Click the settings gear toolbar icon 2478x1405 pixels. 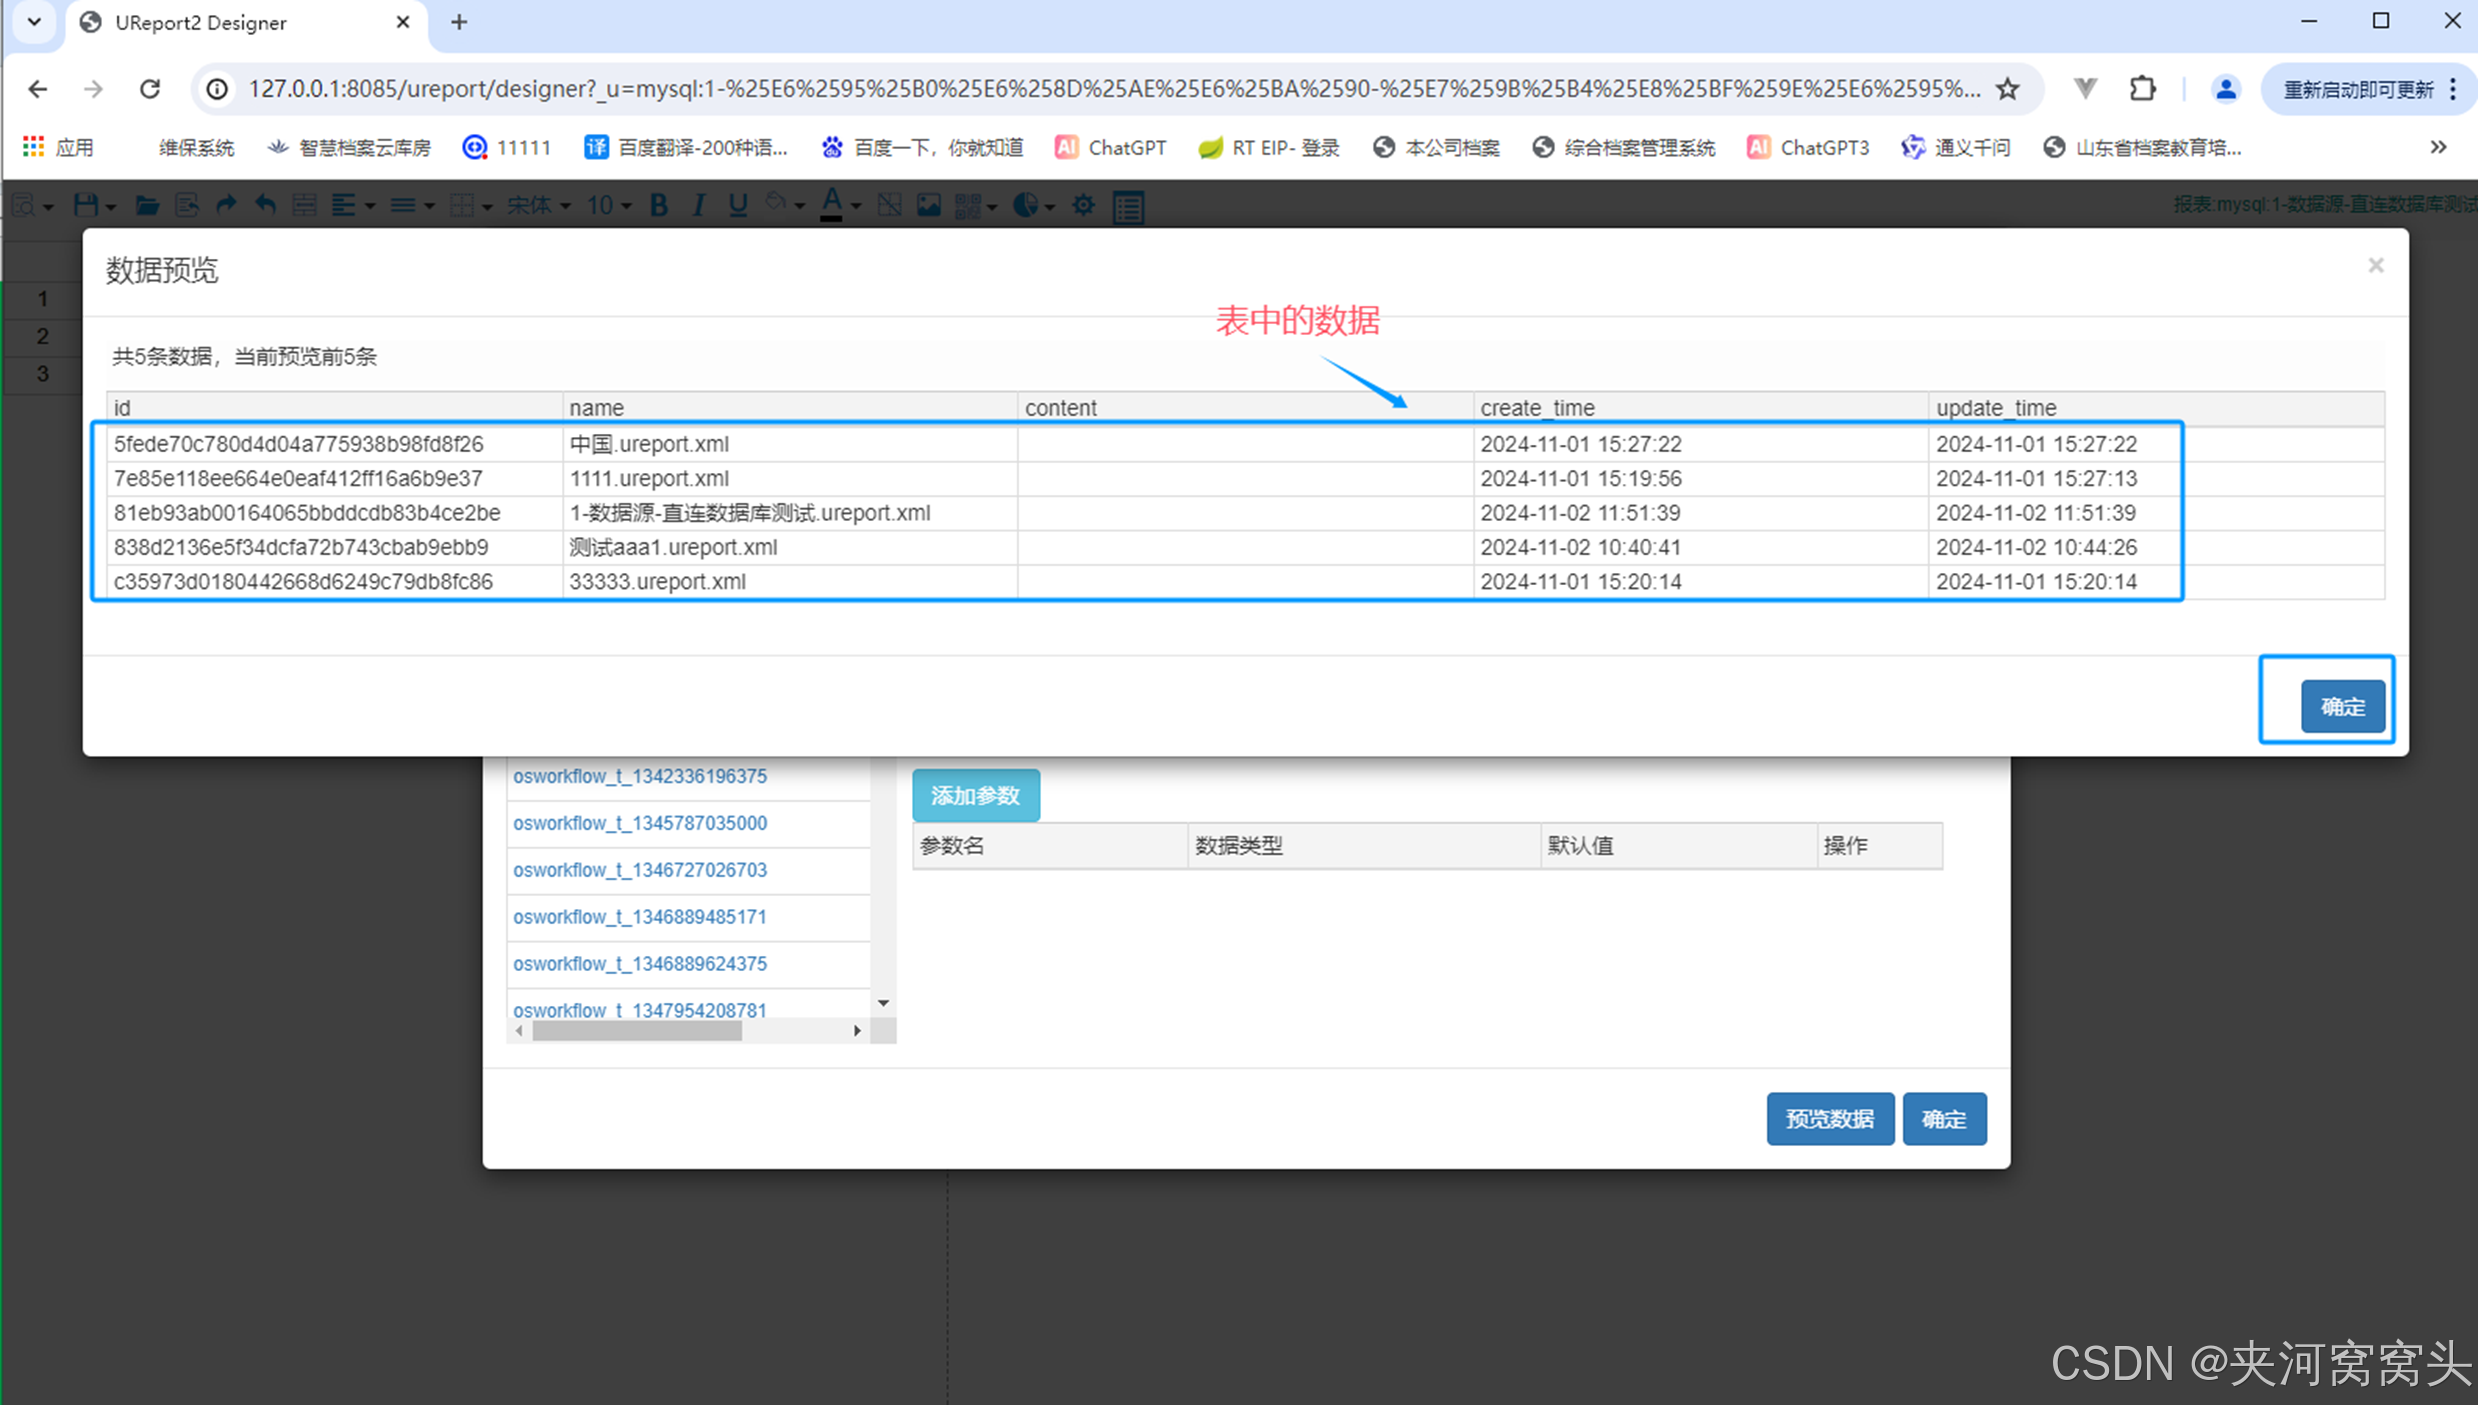(1083, 205)
